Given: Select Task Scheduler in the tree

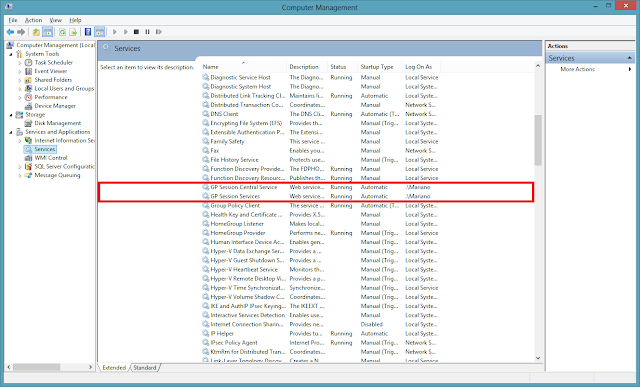Looking at the screenshot, I should coord(53,62).
